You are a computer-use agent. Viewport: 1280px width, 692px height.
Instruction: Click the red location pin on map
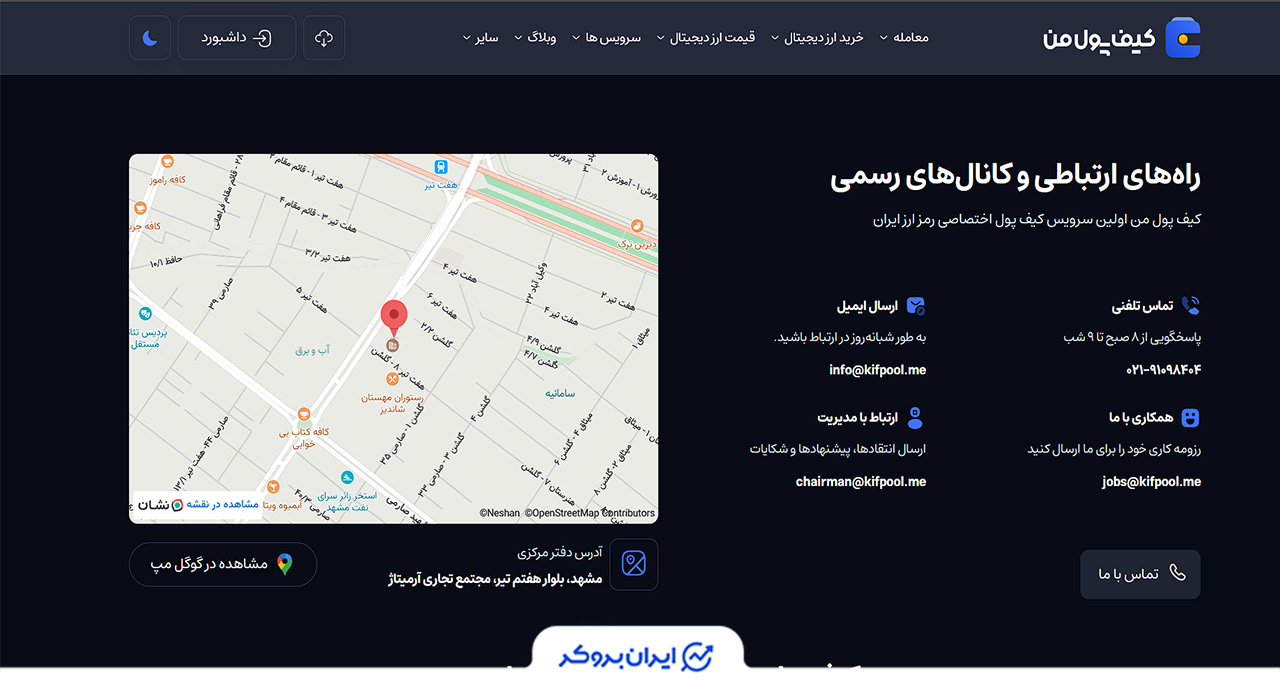click(394, 317)
